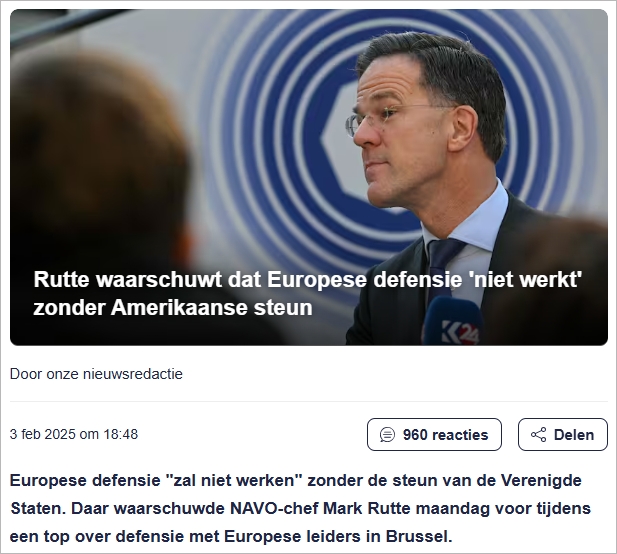Click the timestamp '3 feb 2025 om 18:48'
Viewport: 617px width, 554px height.
(74, 434)
